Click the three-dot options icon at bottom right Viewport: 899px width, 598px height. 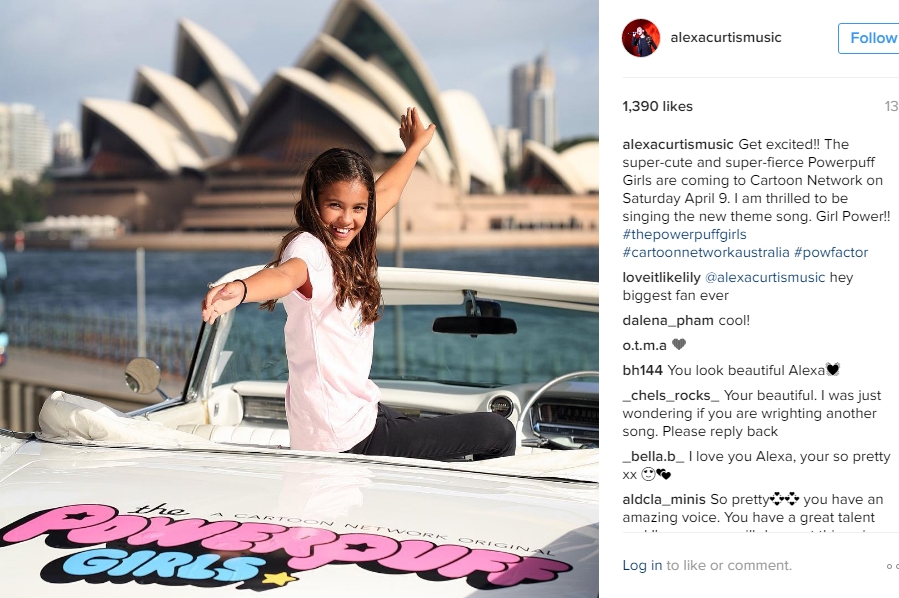(892, 566)
